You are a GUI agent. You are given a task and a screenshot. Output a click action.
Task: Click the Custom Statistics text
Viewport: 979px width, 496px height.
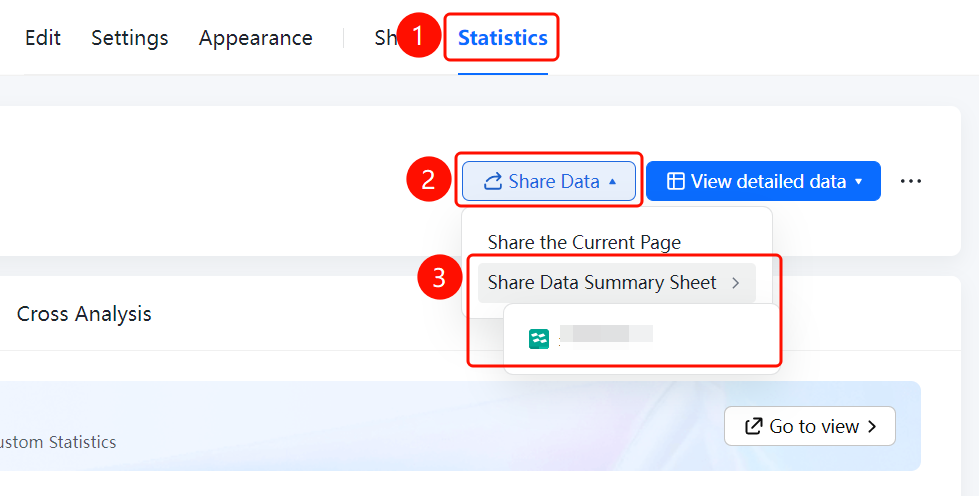[x=57, y=442]
